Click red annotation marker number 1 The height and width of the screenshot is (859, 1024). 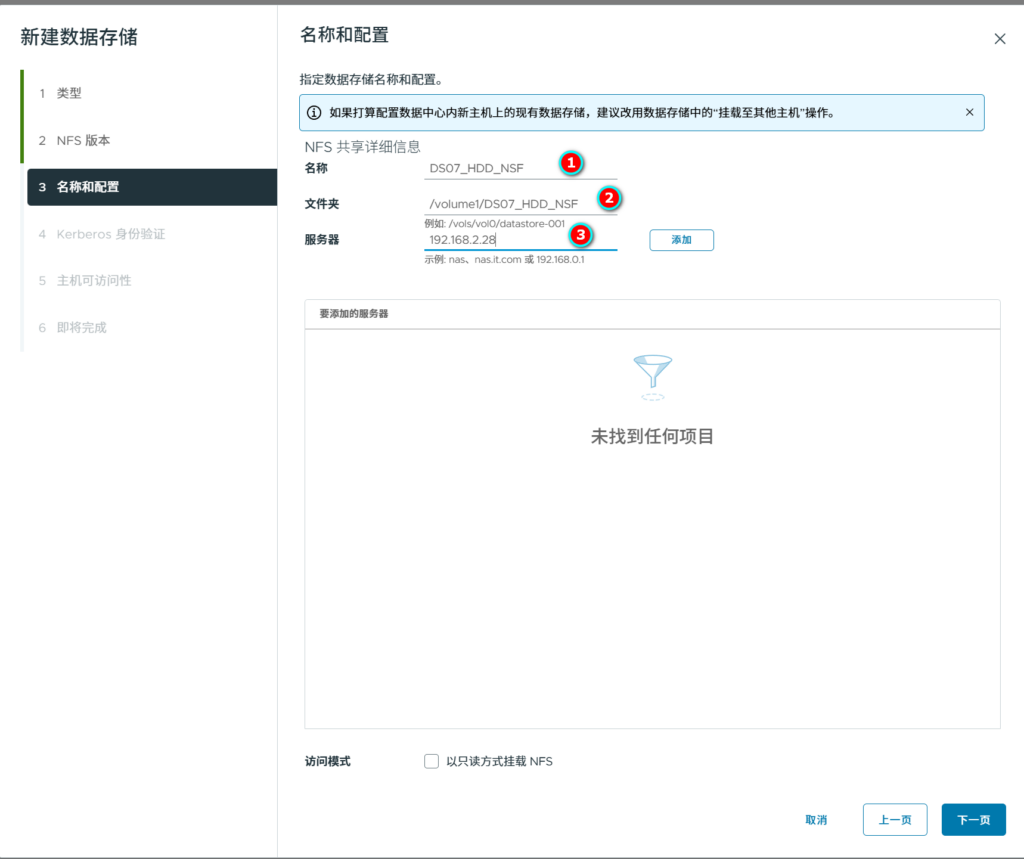[570, 163]
